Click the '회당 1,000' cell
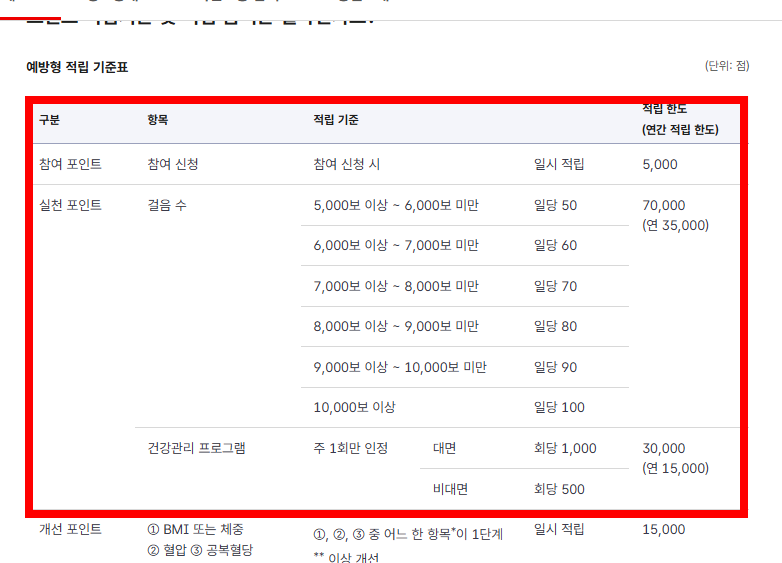Image resolution: width=782 pixels, height=563 pixels. pyautogui.click(x=565, y=448)
